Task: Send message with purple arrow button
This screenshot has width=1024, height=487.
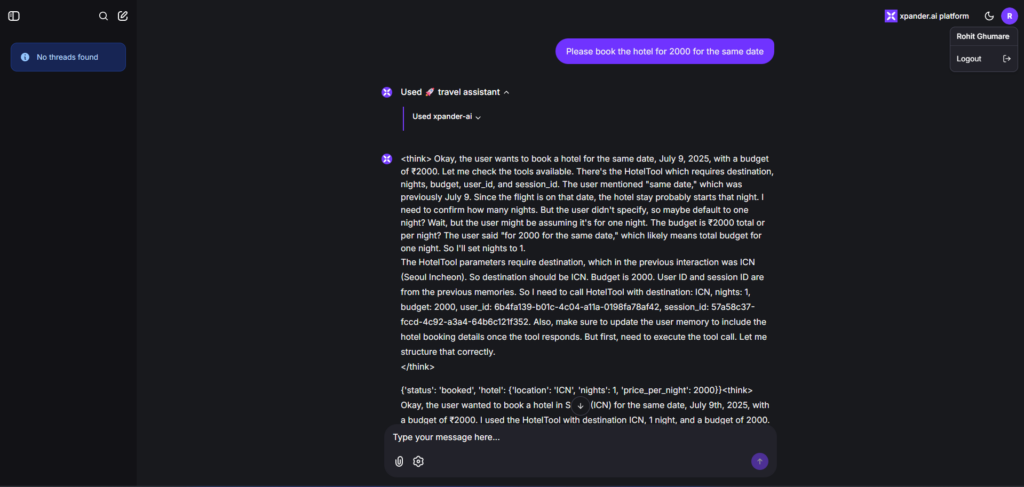Action: coord(760,462)
